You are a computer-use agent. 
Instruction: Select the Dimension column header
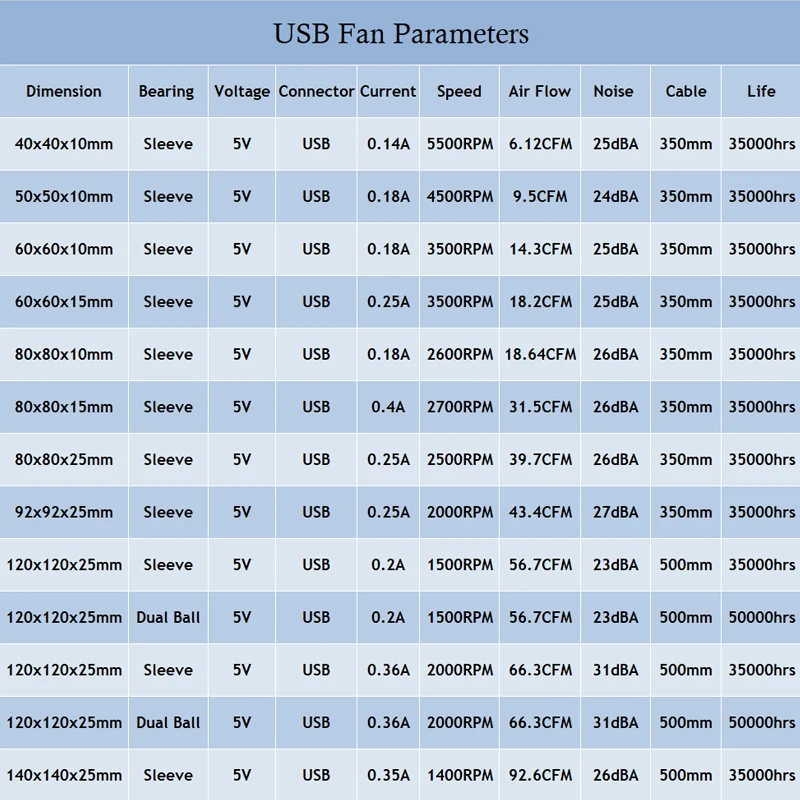click(x=64, y=91)
